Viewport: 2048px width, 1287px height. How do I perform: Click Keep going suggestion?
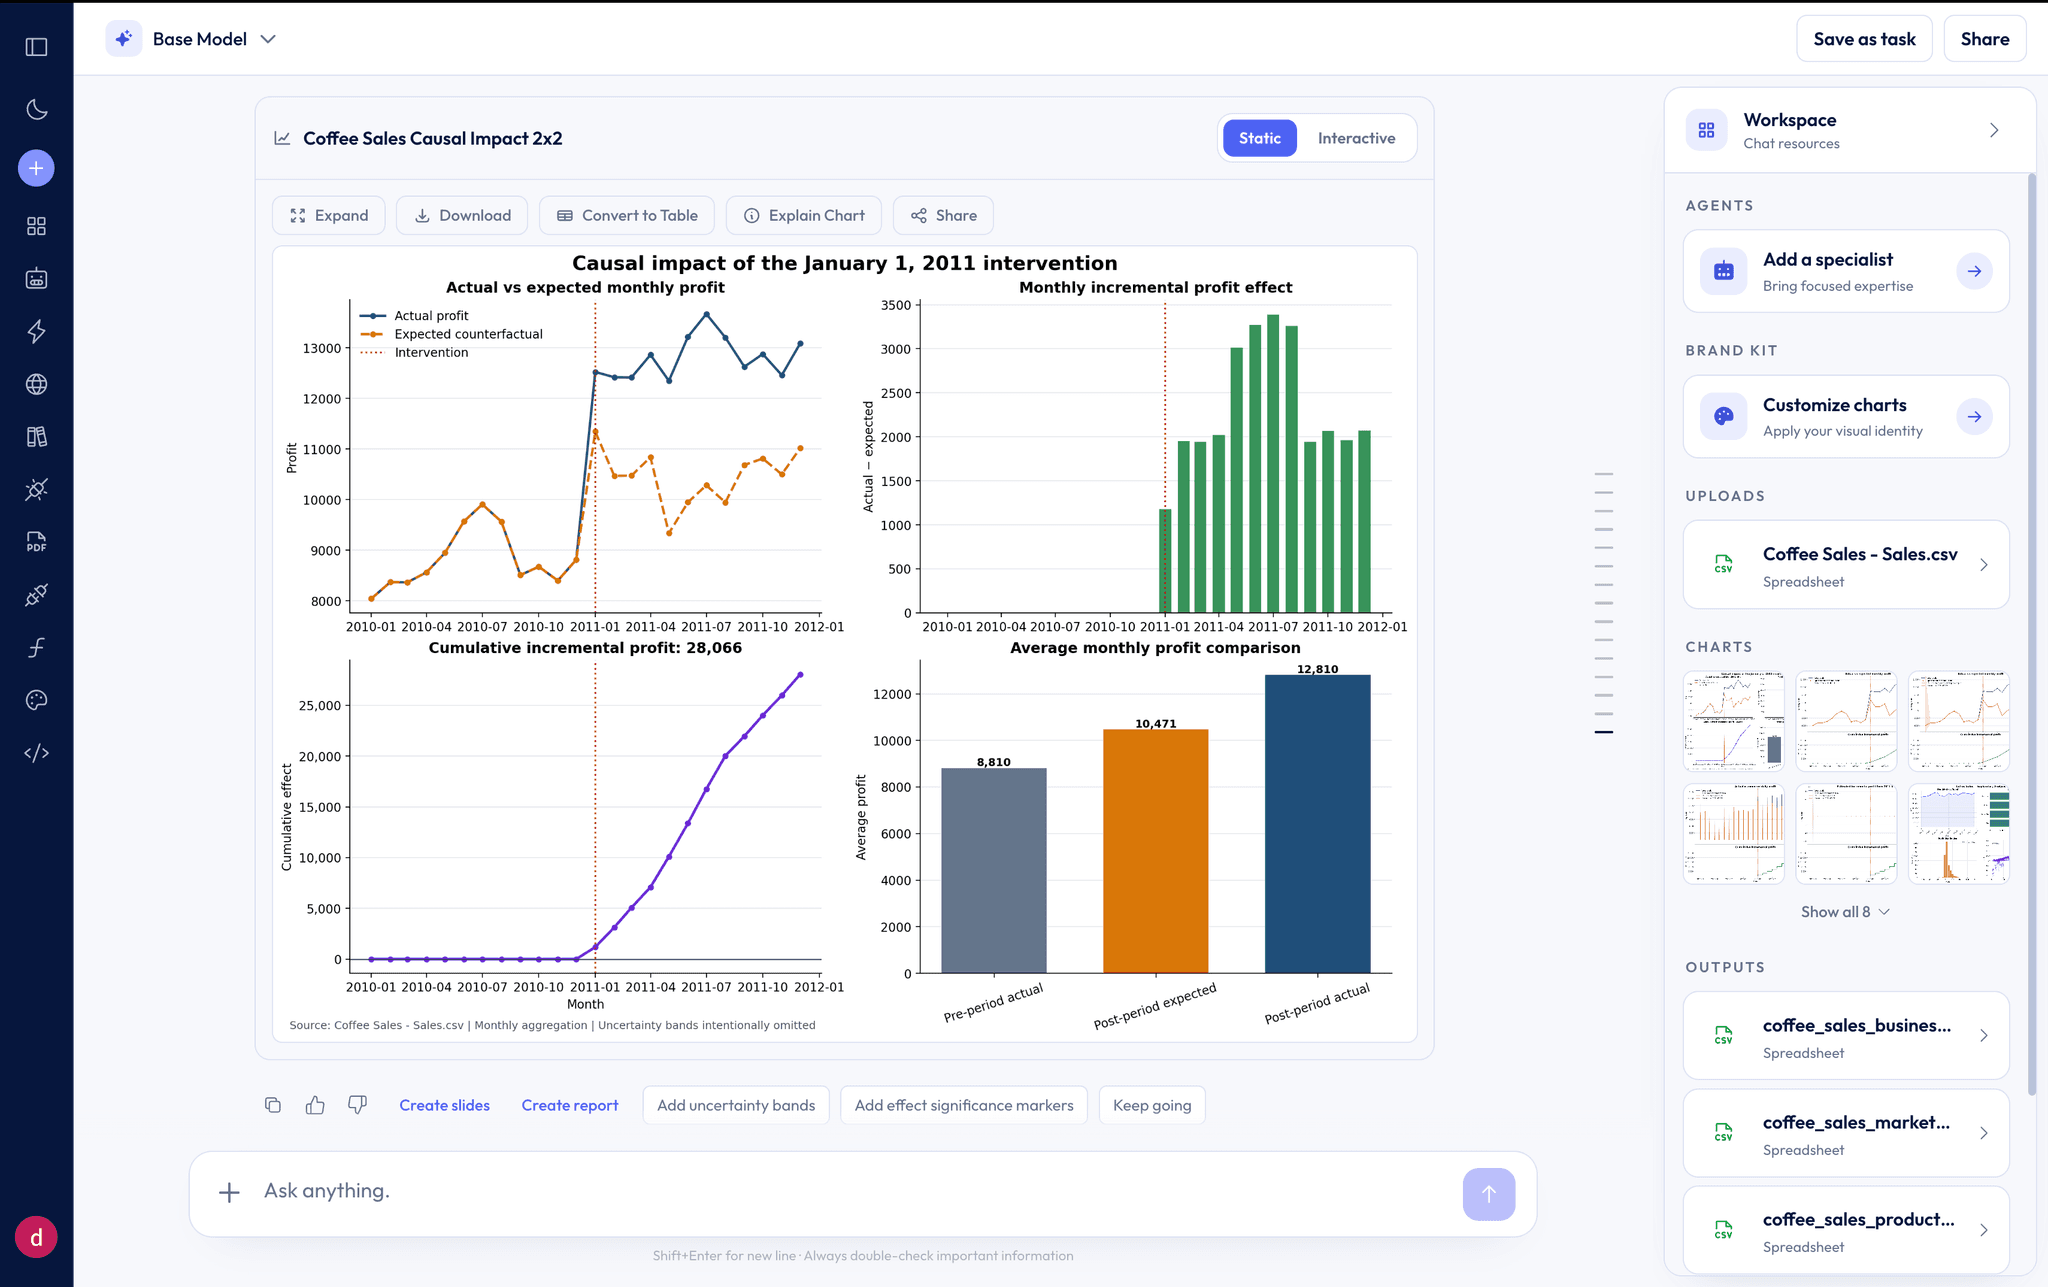1152,1105
